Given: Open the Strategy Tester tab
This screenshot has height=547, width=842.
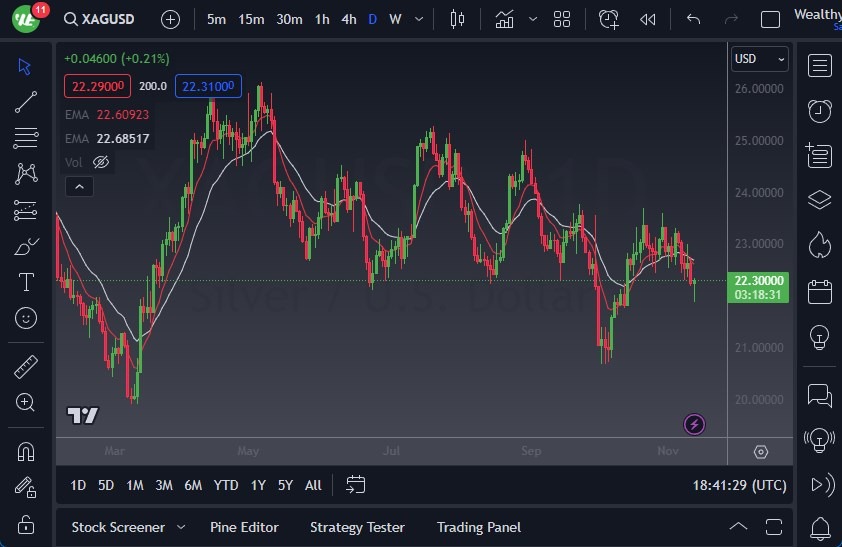Looking at the screenshot, I should tap(357, 527).
